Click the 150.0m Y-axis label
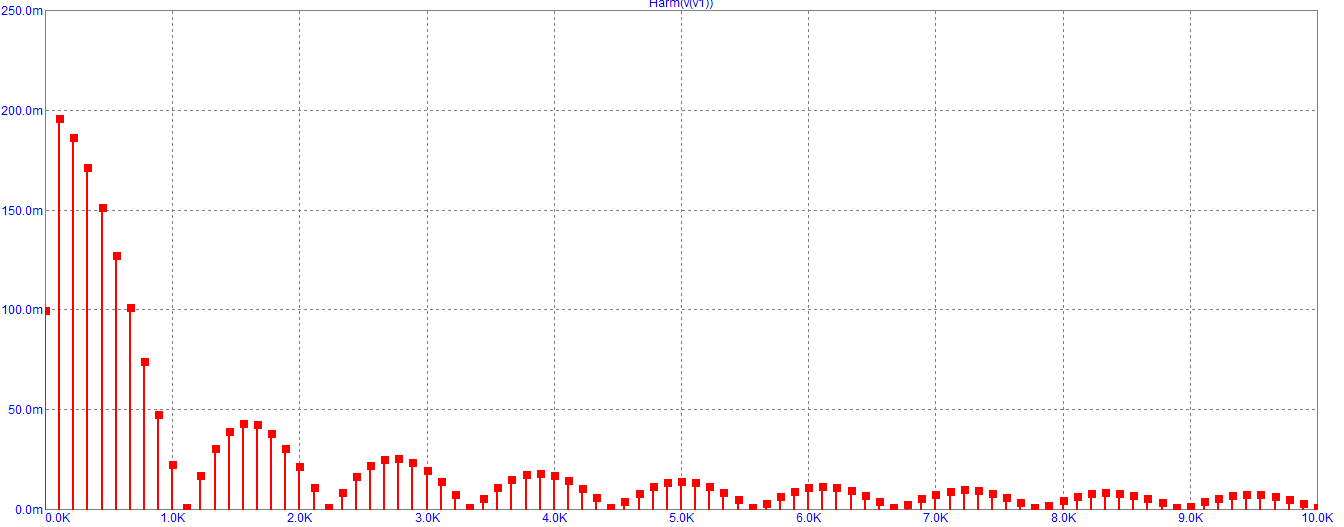Image resolution: width=1344 pixels, height=527 pixels. point(22,210)
